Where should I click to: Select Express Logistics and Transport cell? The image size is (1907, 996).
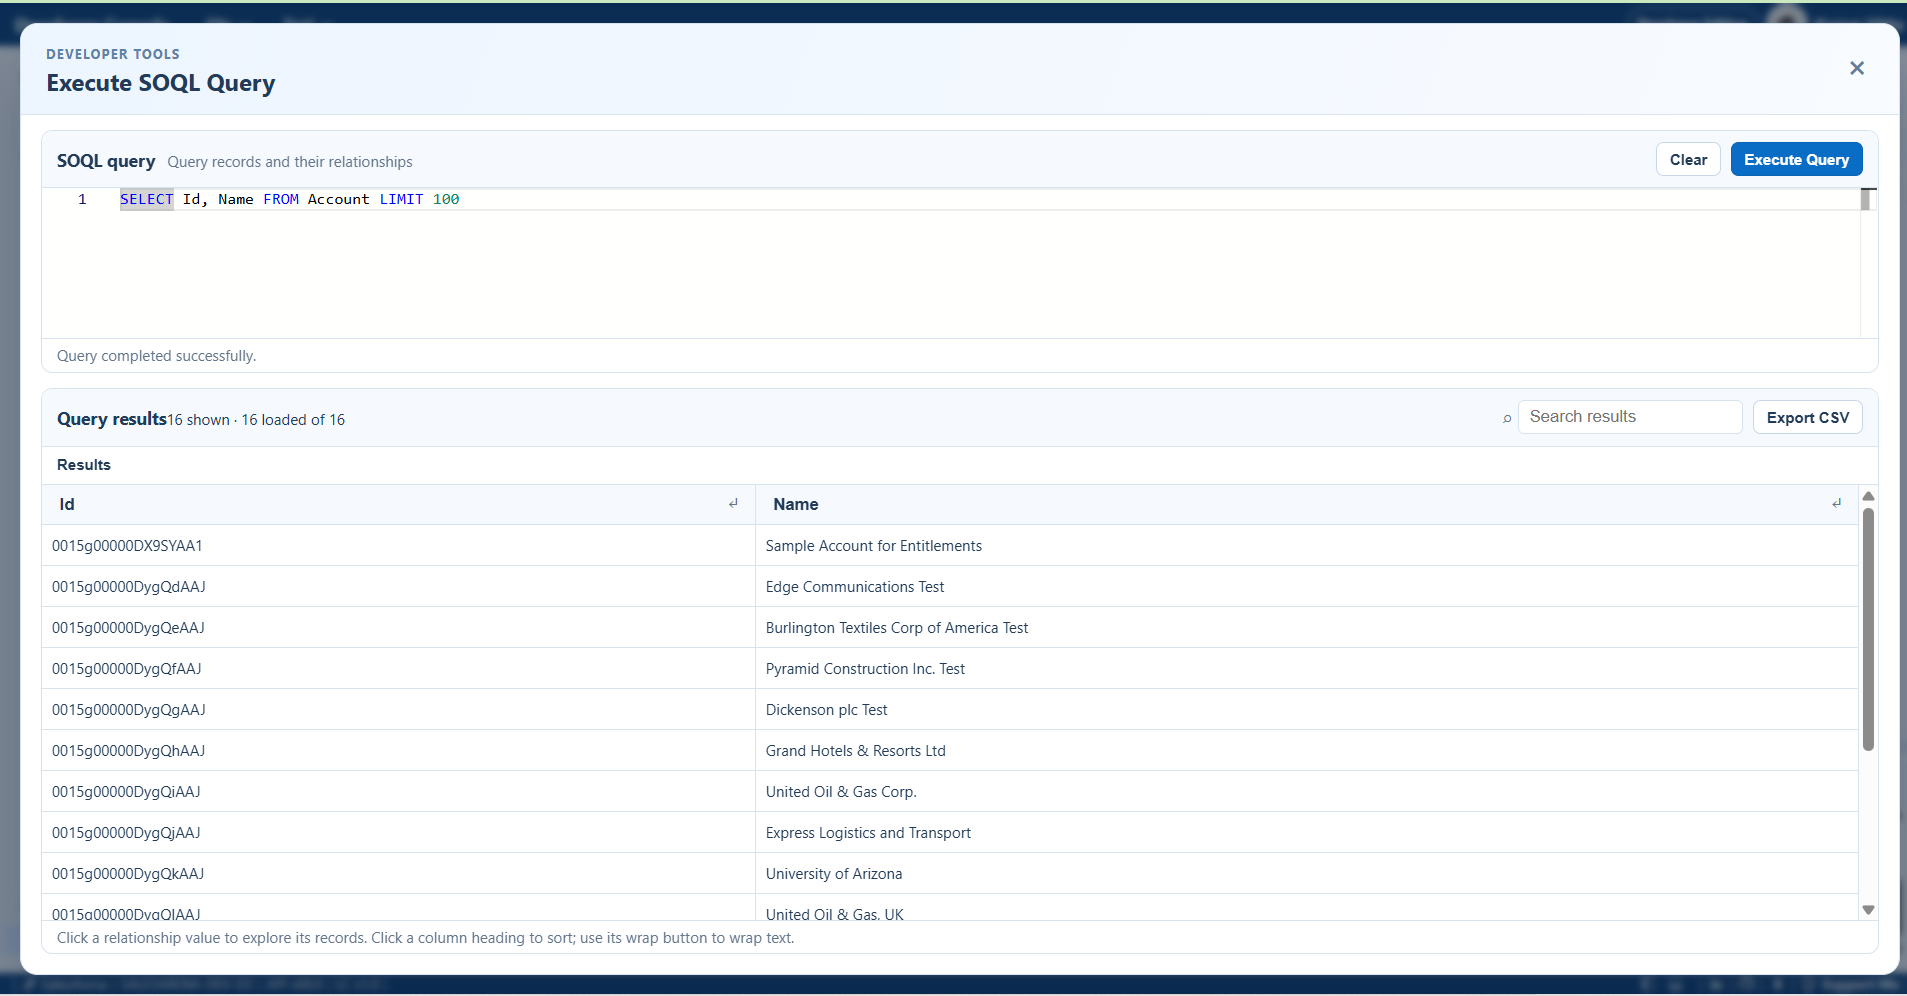pos(1306,833)
